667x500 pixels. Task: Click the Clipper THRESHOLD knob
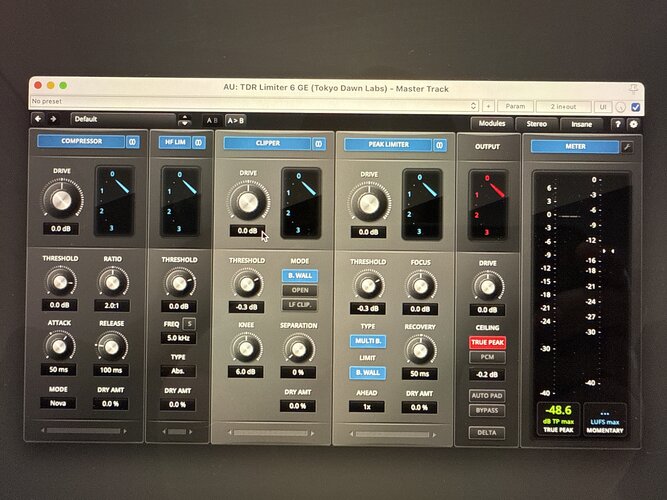[246, 284]
